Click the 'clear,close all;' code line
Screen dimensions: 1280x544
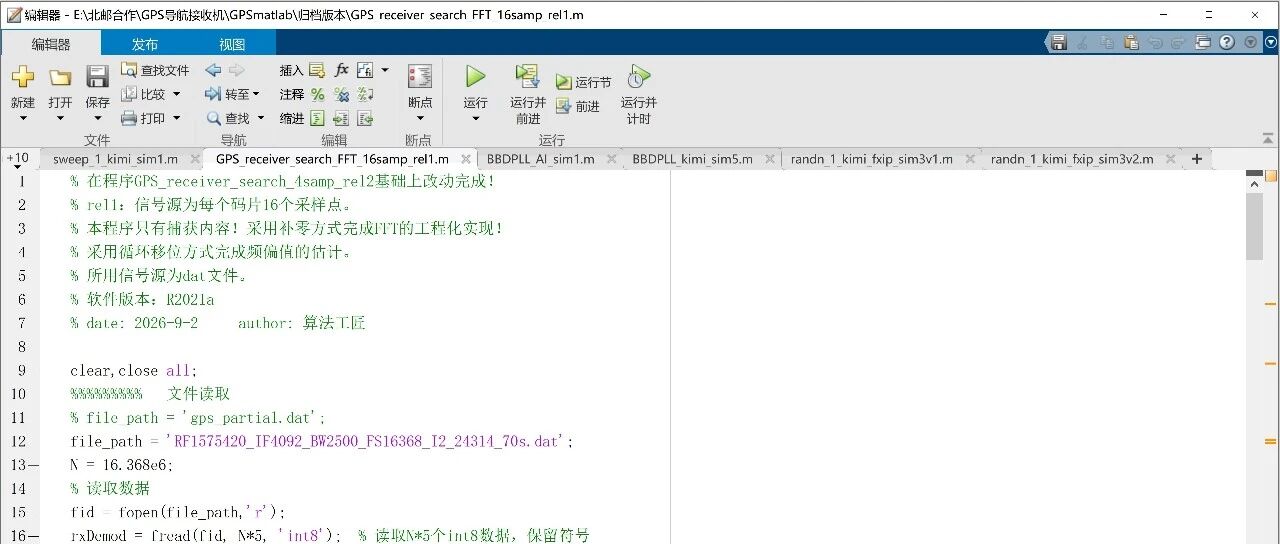click(134, 370)
